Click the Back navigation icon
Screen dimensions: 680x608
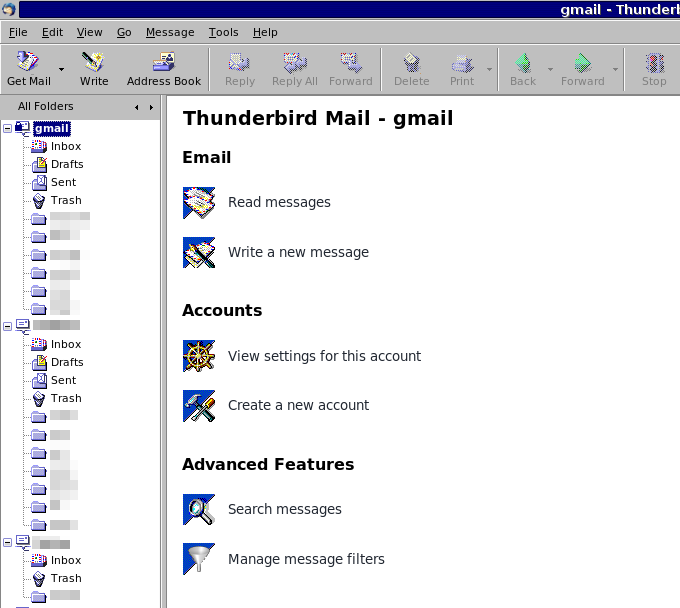(x=523, y=62)
